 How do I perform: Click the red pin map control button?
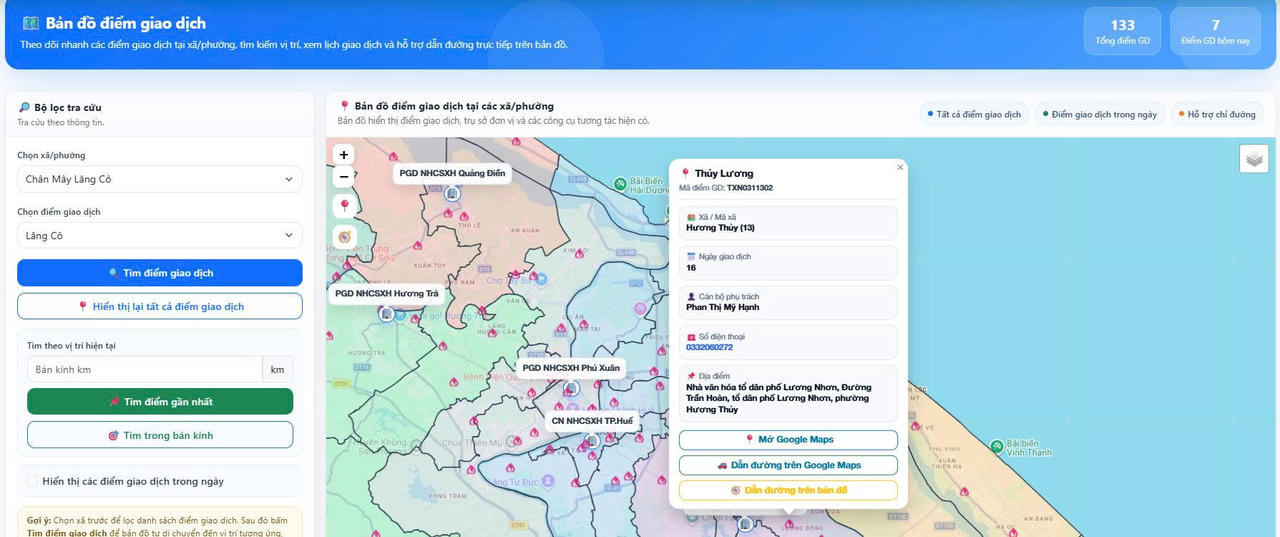(344, 206)
